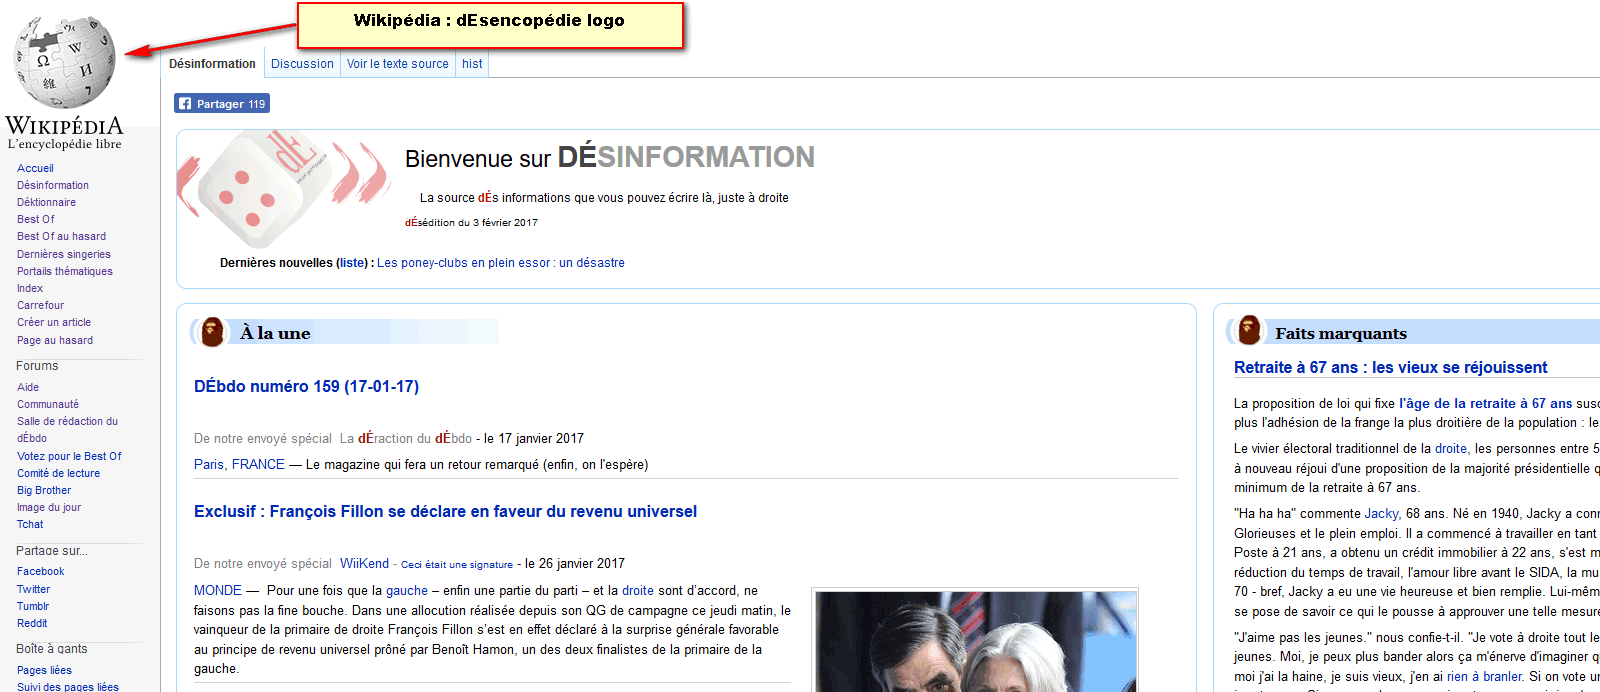
Task: Click the ape icon beside Faits marquants
Action: [x=1249, y=330]
